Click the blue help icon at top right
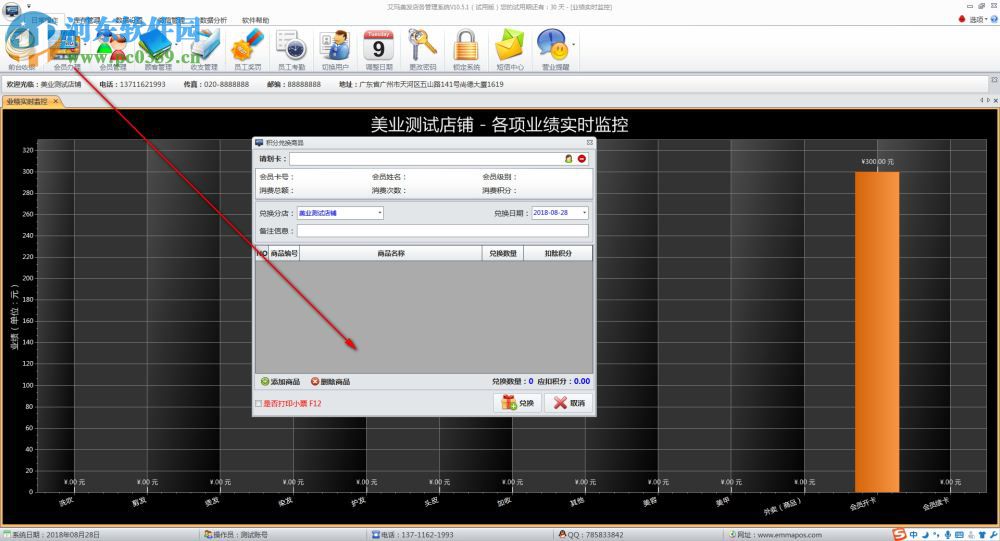This screenshot has width=1000, height=541. pyautogui.click(x=994, y=20)
